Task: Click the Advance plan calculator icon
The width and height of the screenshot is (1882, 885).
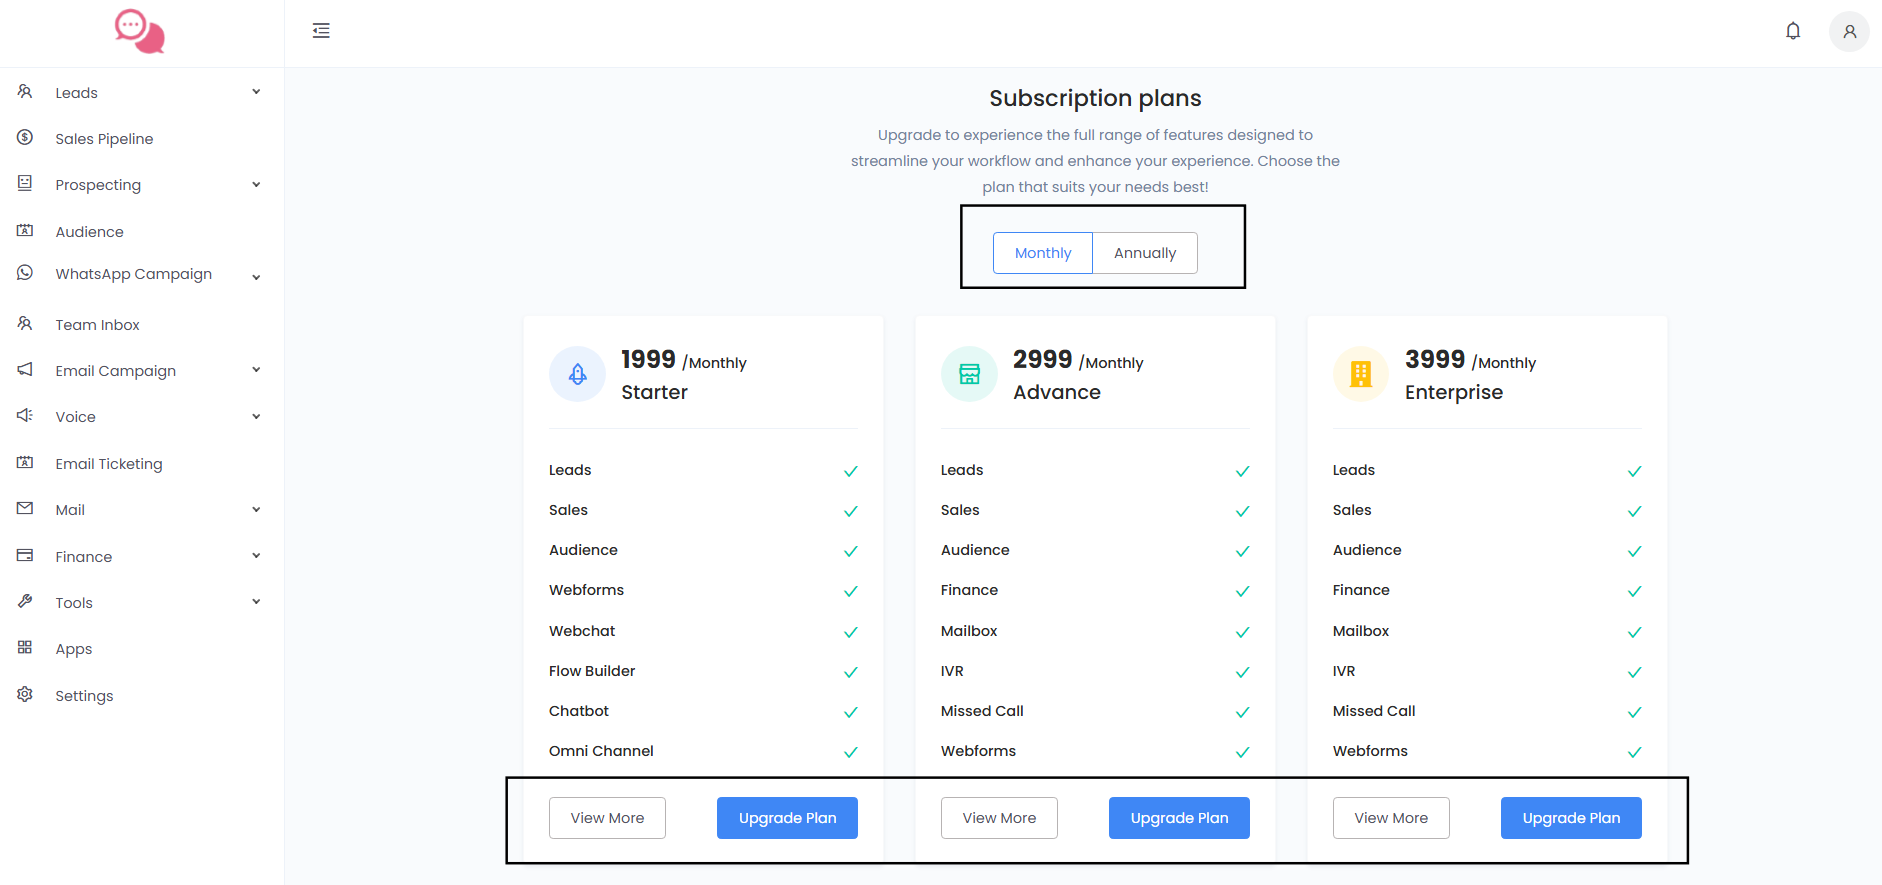Action: [x=968, y=373]
